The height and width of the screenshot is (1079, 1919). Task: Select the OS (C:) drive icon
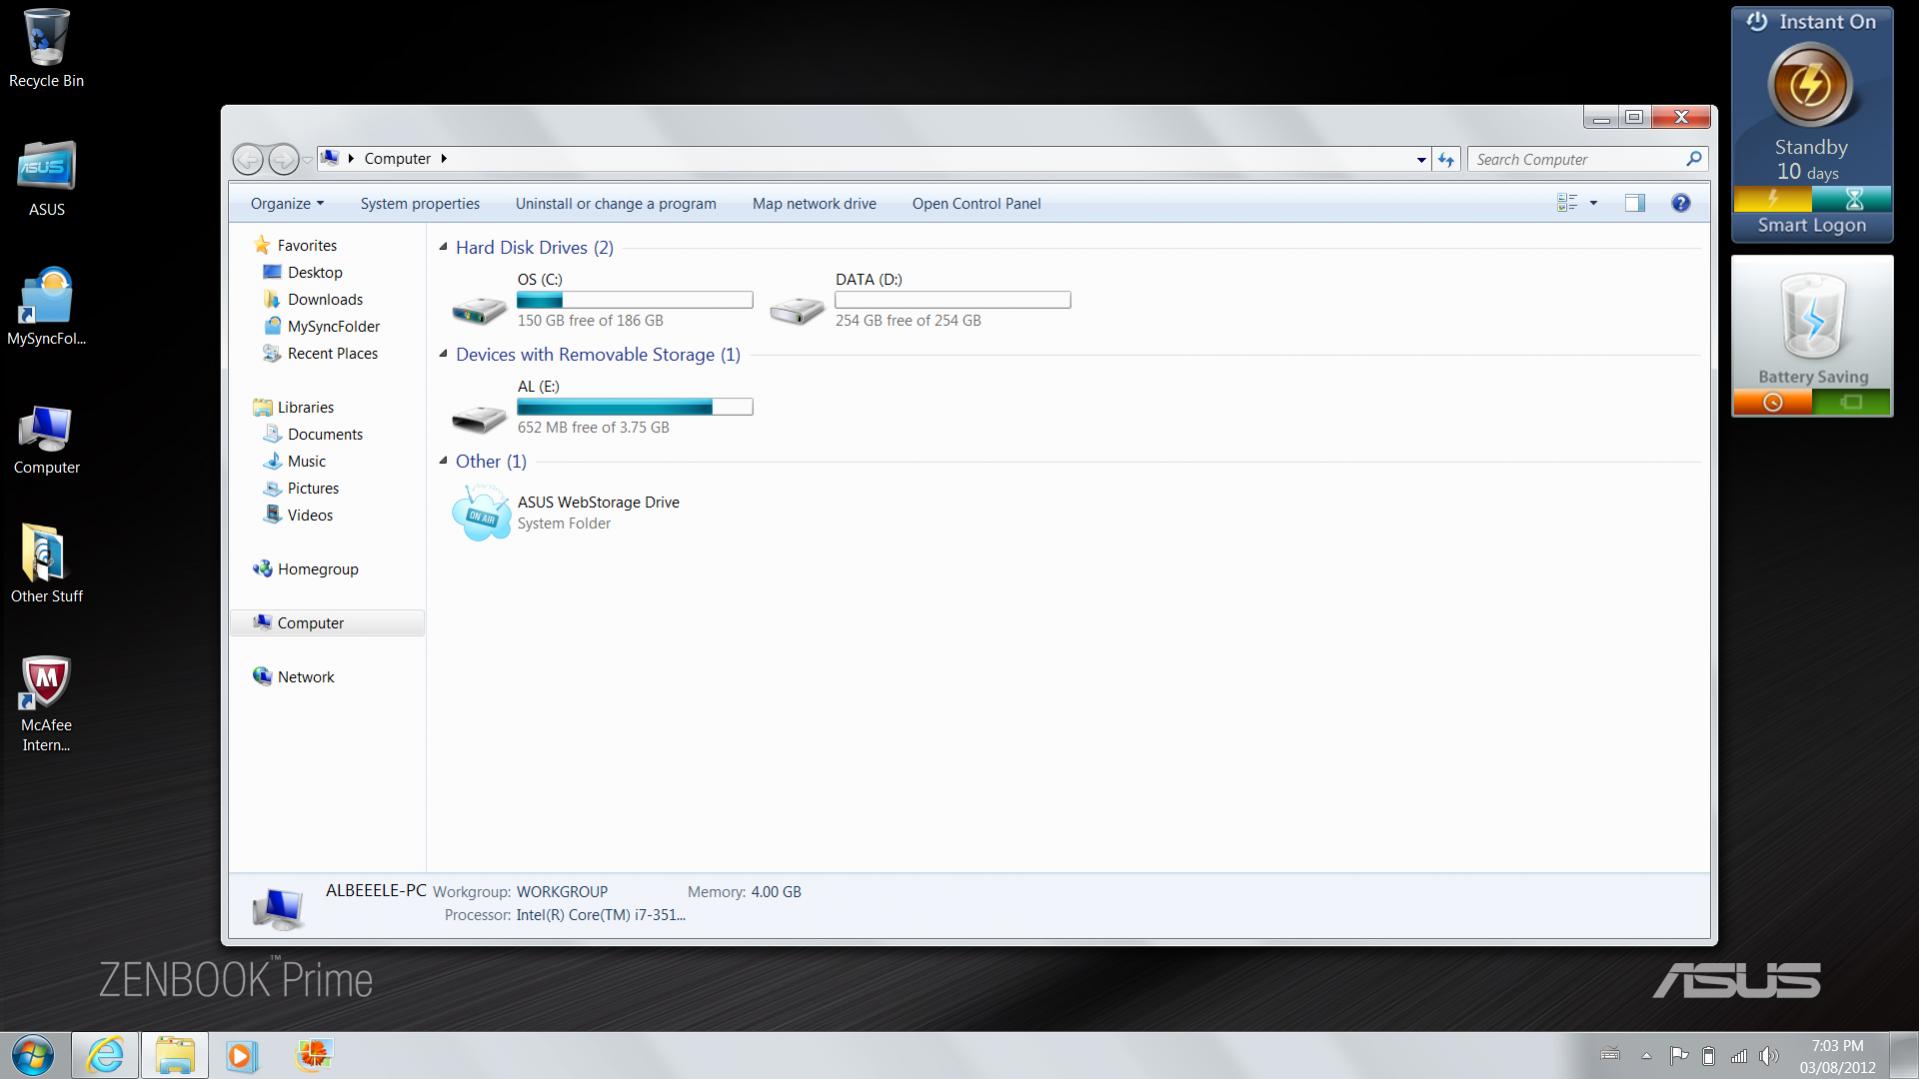479,310
